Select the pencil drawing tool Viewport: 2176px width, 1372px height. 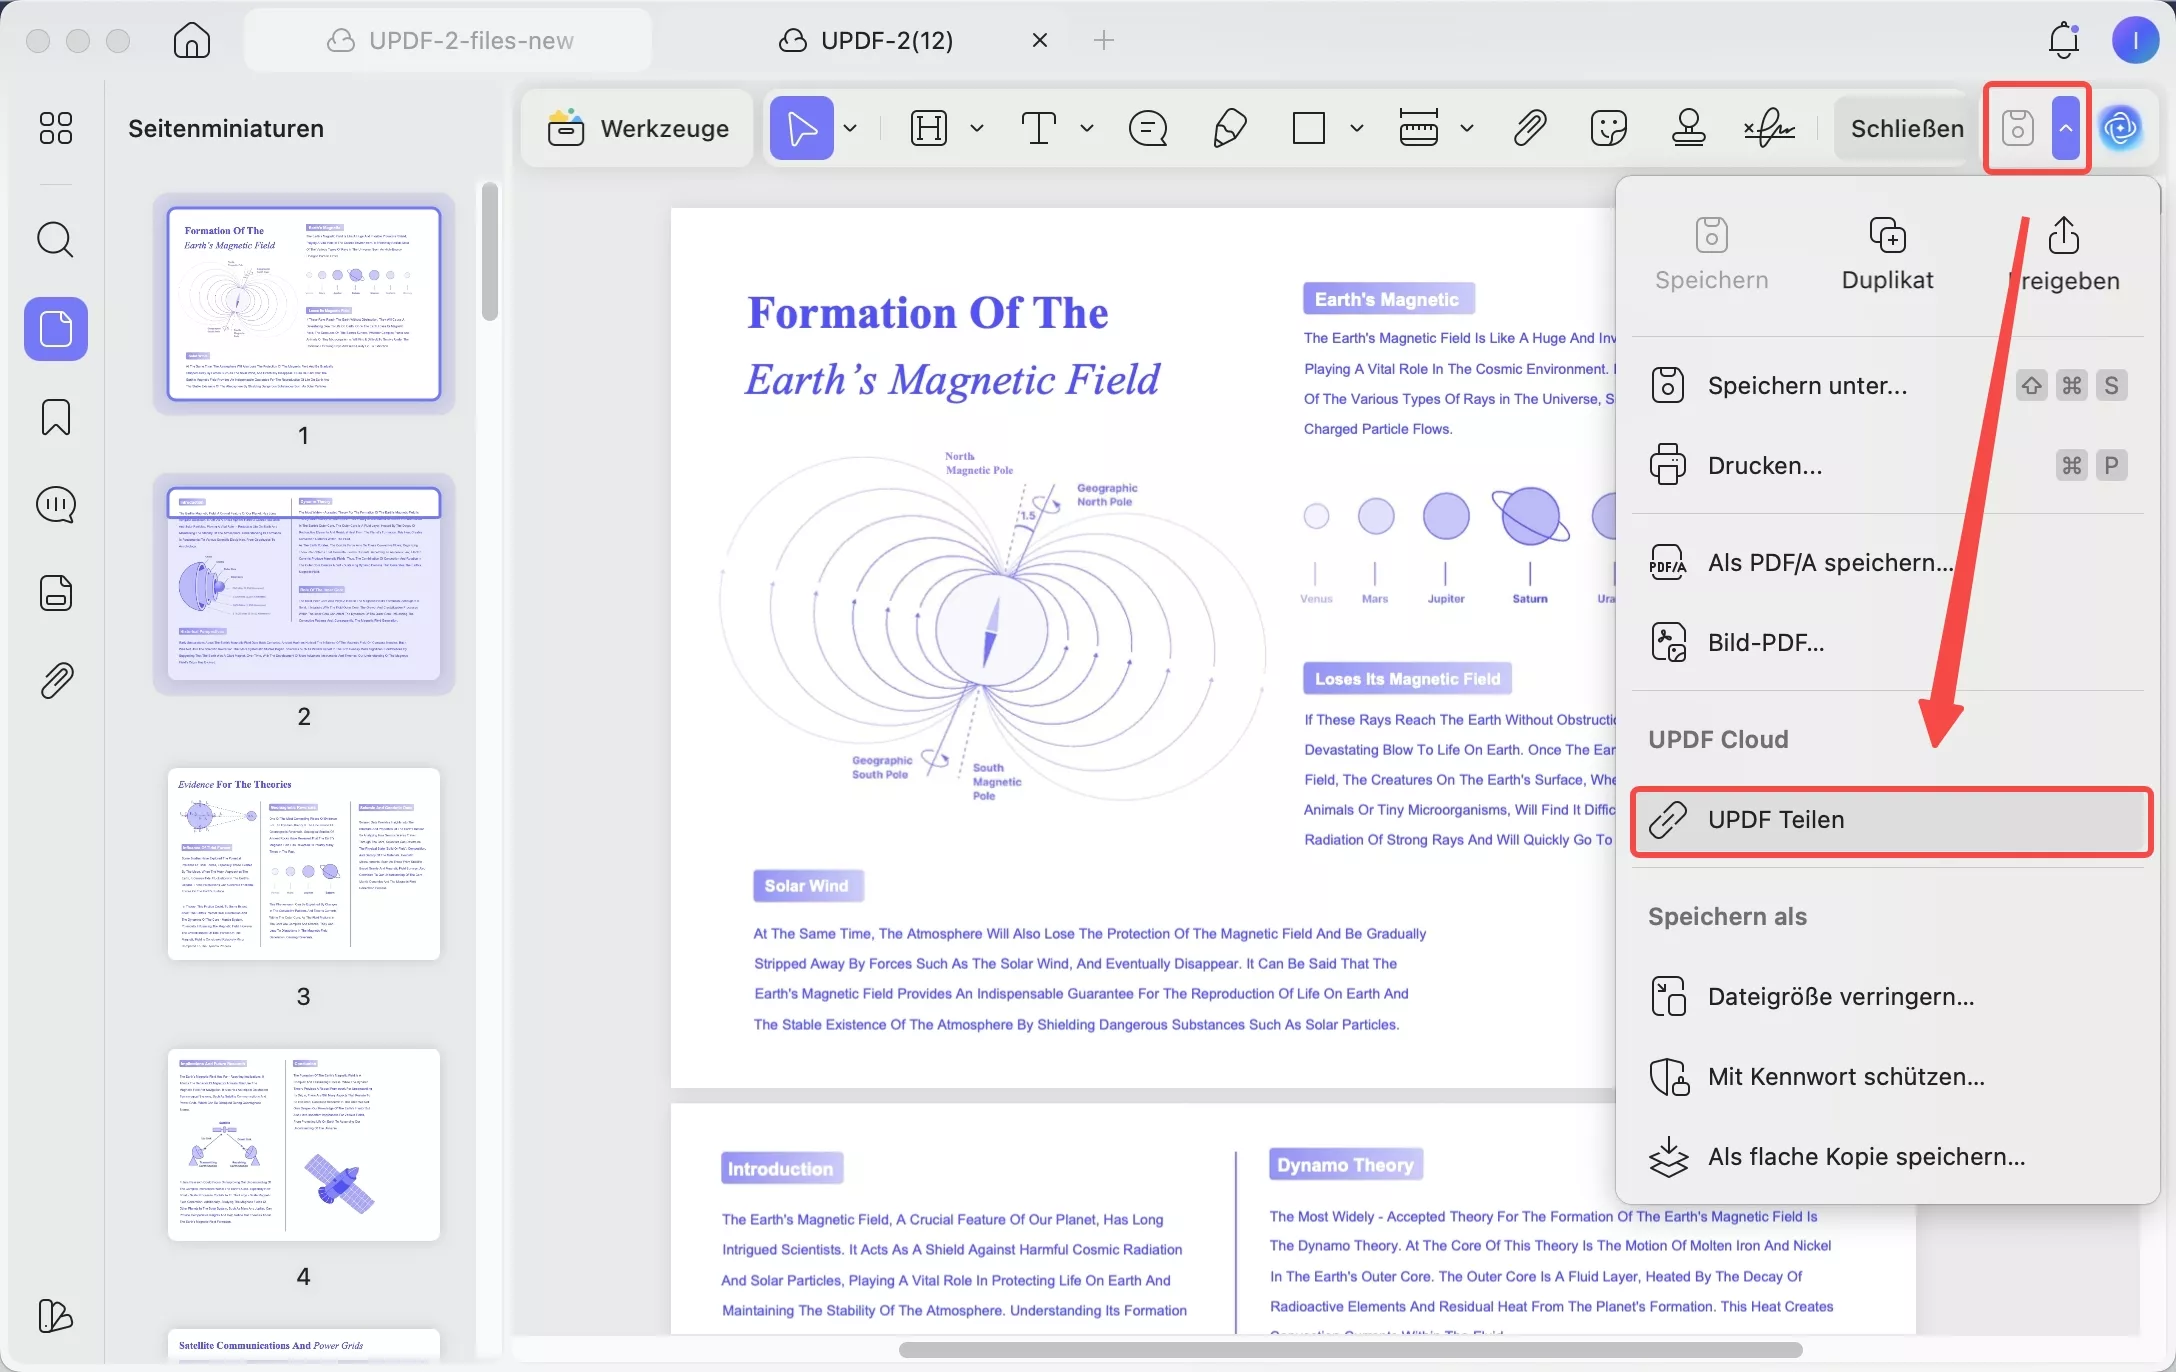[x=1229, y=128]
